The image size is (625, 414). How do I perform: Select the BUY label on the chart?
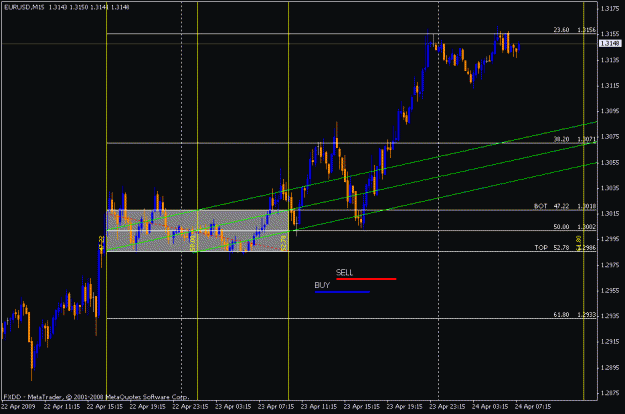tap(322, 285)
